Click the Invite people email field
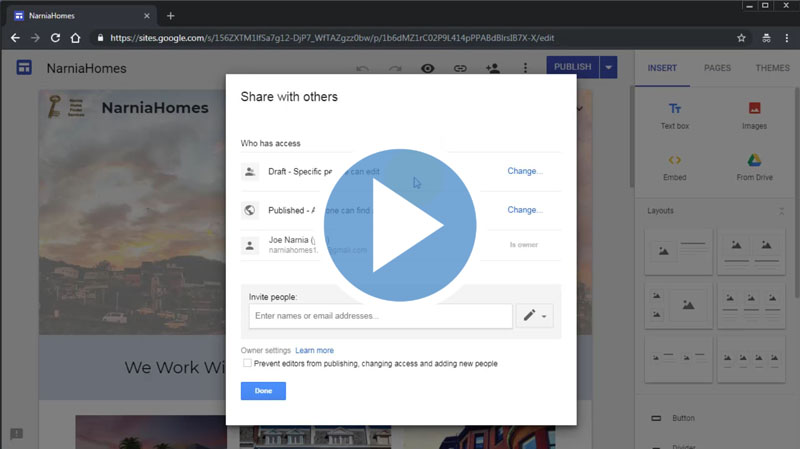Image resolution: width=800 pixels, height=449 pixels. point(381,316)
